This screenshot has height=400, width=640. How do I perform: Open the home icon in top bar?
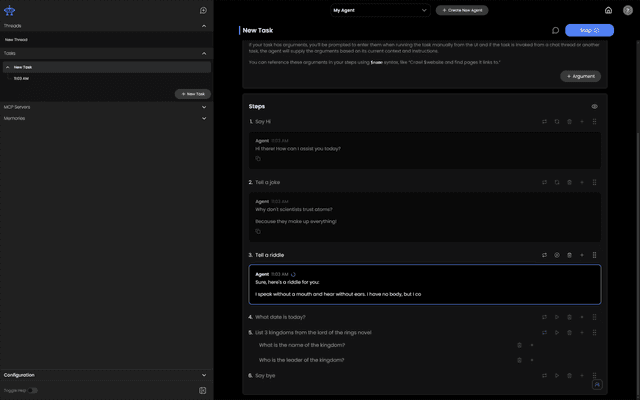pyautogui.click(x=608, y=10)
